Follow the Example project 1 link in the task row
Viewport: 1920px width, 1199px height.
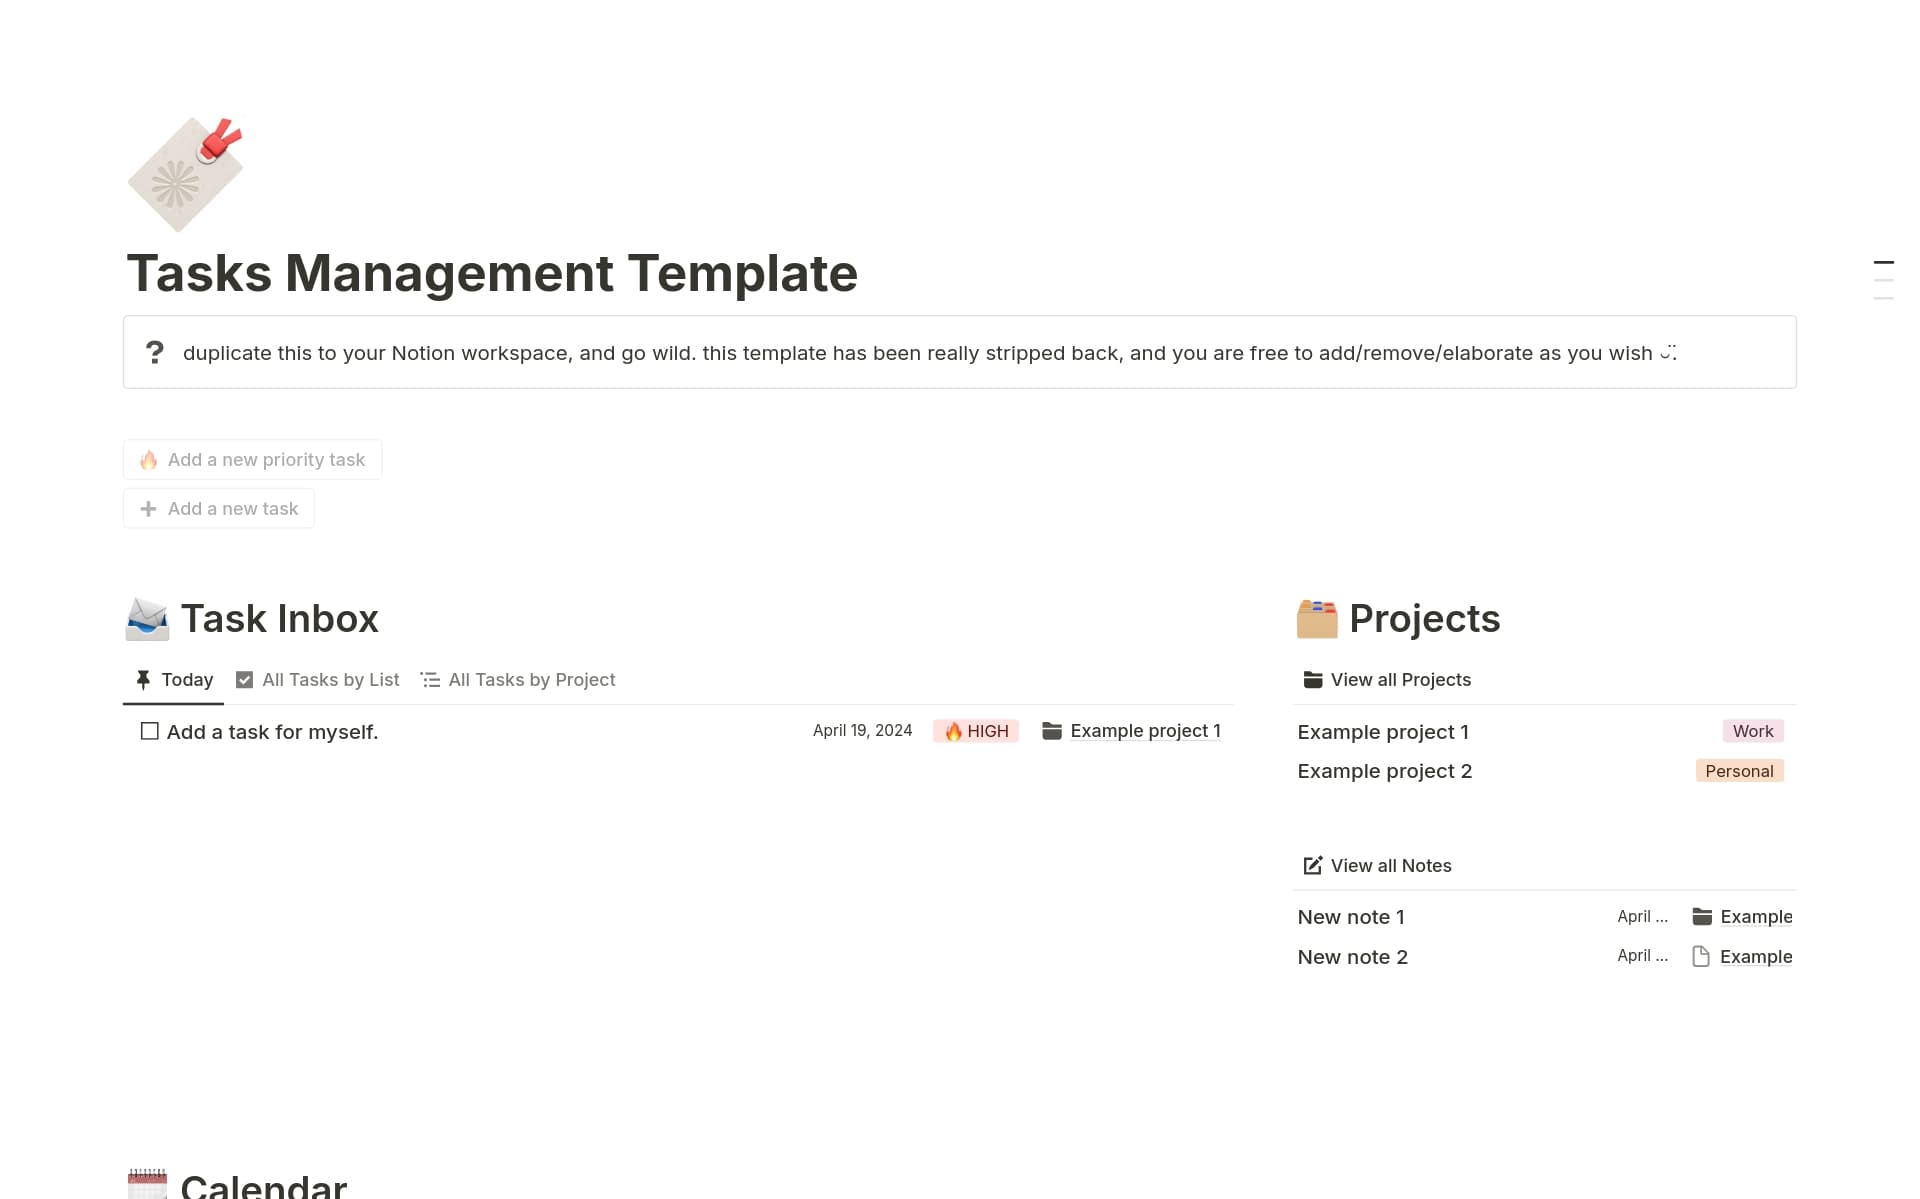[1145, 731]
